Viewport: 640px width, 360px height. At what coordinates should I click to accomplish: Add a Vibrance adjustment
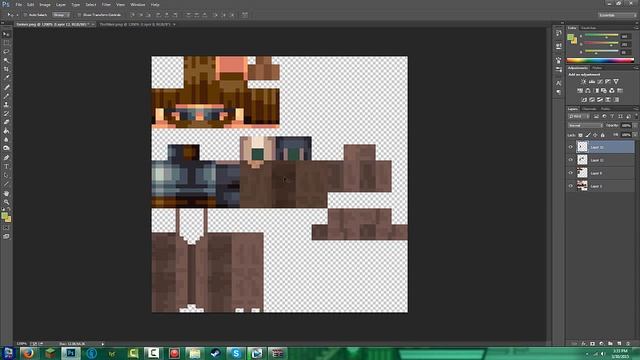tap(616, 82)
